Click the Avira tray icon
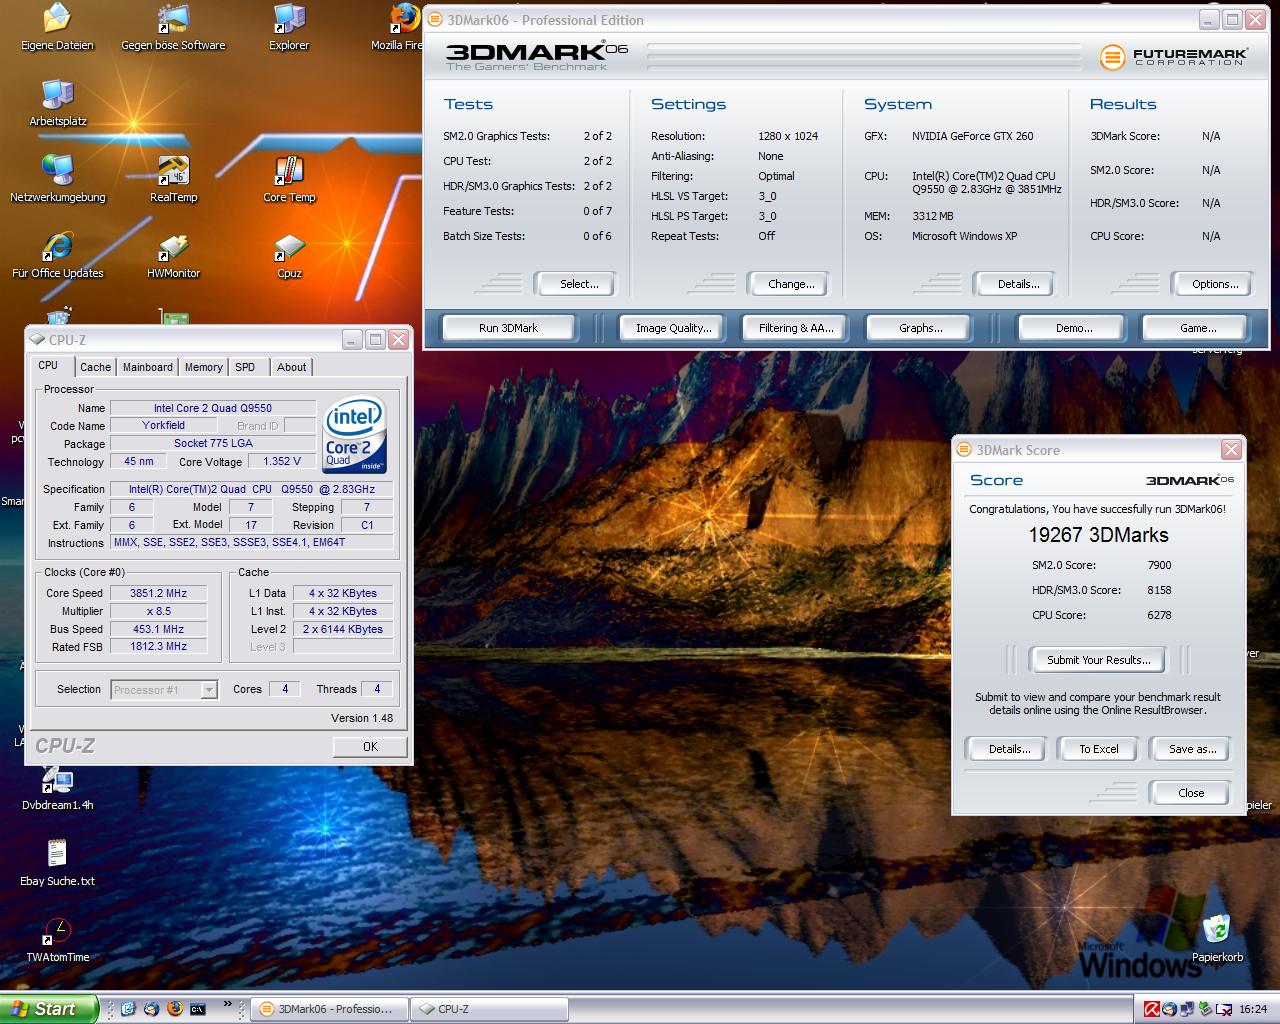 coord(1152,1009)
